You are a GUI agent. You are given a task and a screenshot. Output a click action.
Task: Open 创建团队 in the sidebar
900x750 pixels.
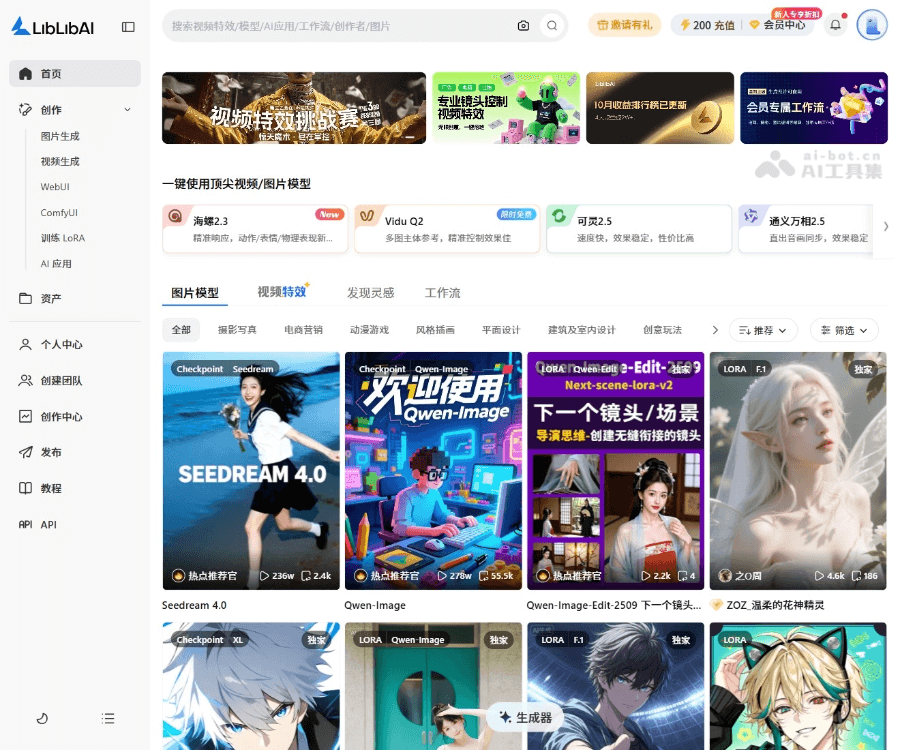[x=60, y=380]
